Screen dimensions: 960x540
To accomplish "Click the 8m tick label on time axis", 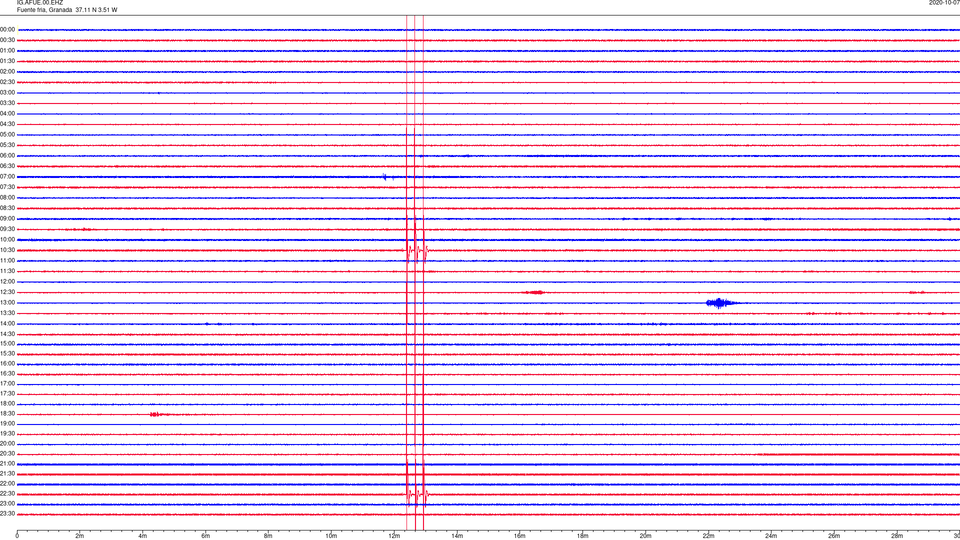I will click(x=268, y=536).
